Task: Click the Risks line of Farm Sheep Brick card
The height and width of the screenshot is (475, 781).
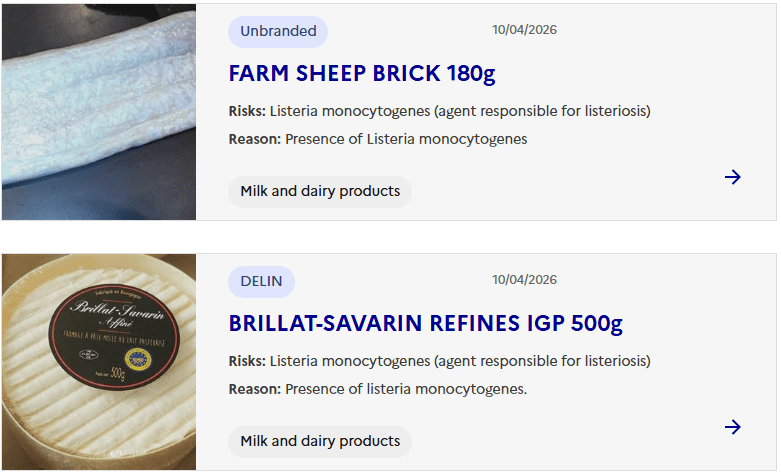Action: (439, 111)
